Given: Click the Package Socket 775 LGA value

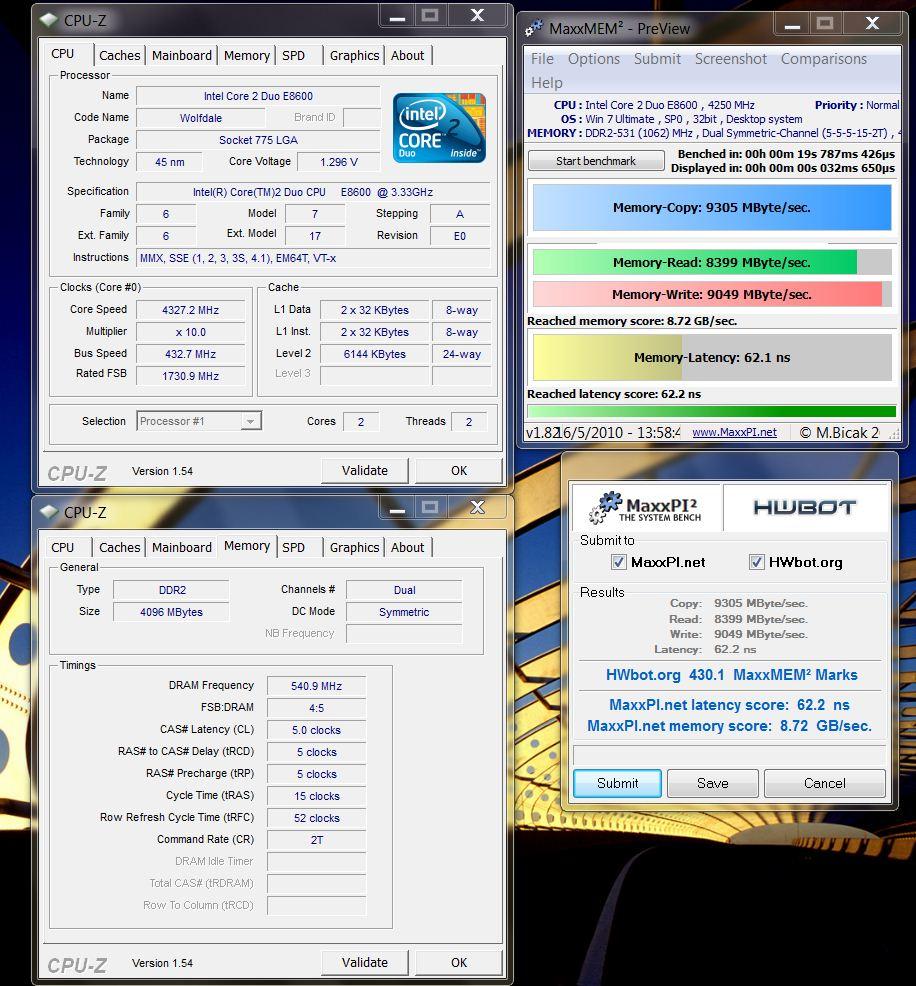Looking at the screenshot, I should 258,140.
